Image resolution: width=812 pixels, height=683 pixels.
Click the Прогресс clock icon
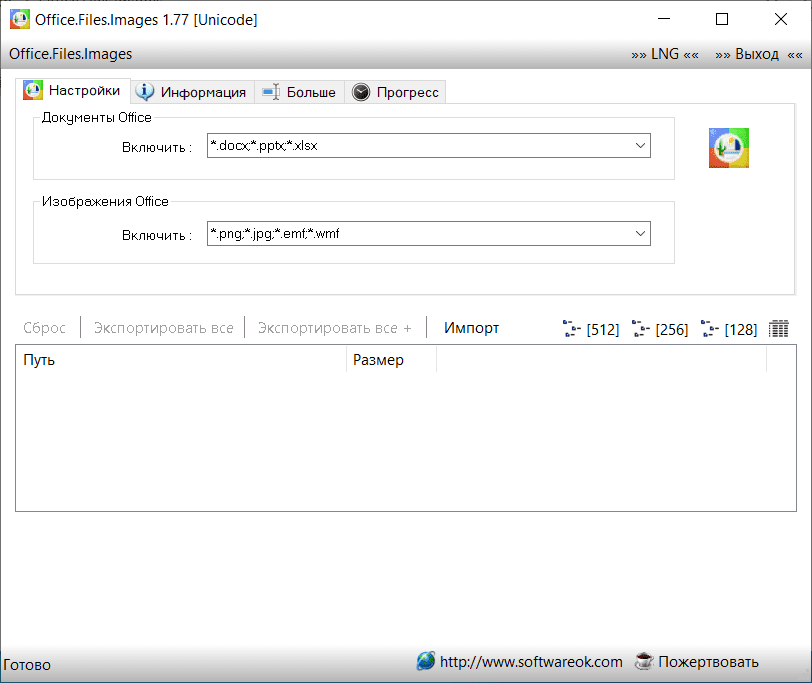[x=361, y=92]
